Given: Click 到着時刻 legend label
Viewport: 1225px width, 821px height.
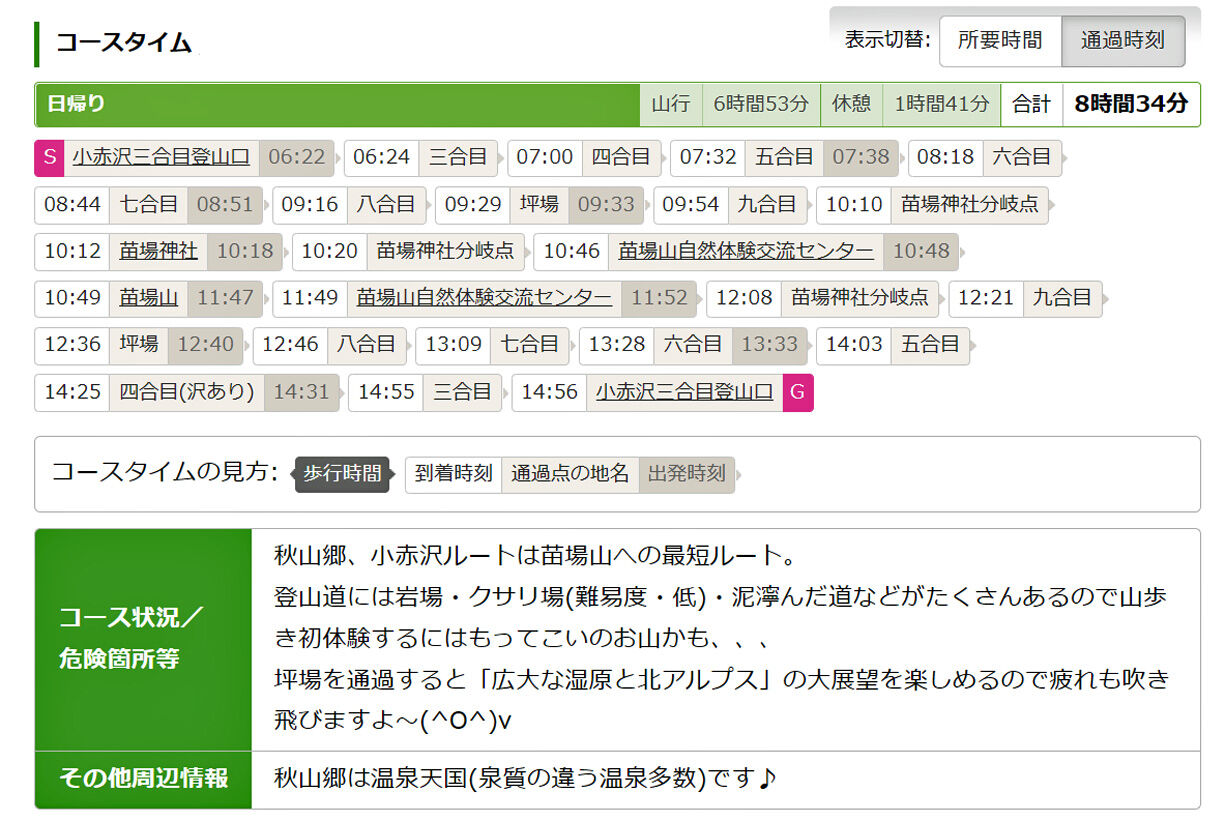Looking at the screenshot, I should [454, 474].
